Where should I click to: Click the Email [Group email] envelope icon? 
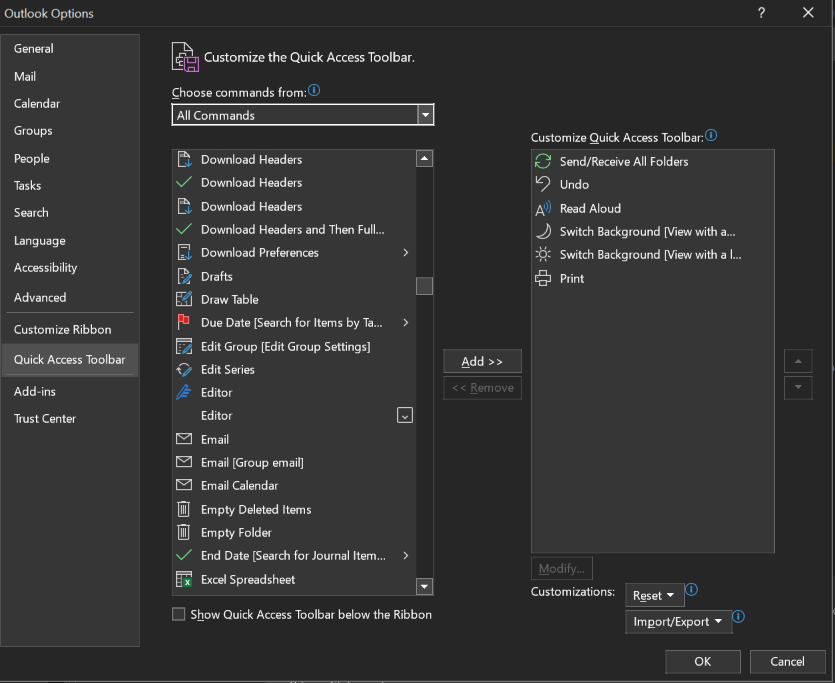tap(184, 462)
